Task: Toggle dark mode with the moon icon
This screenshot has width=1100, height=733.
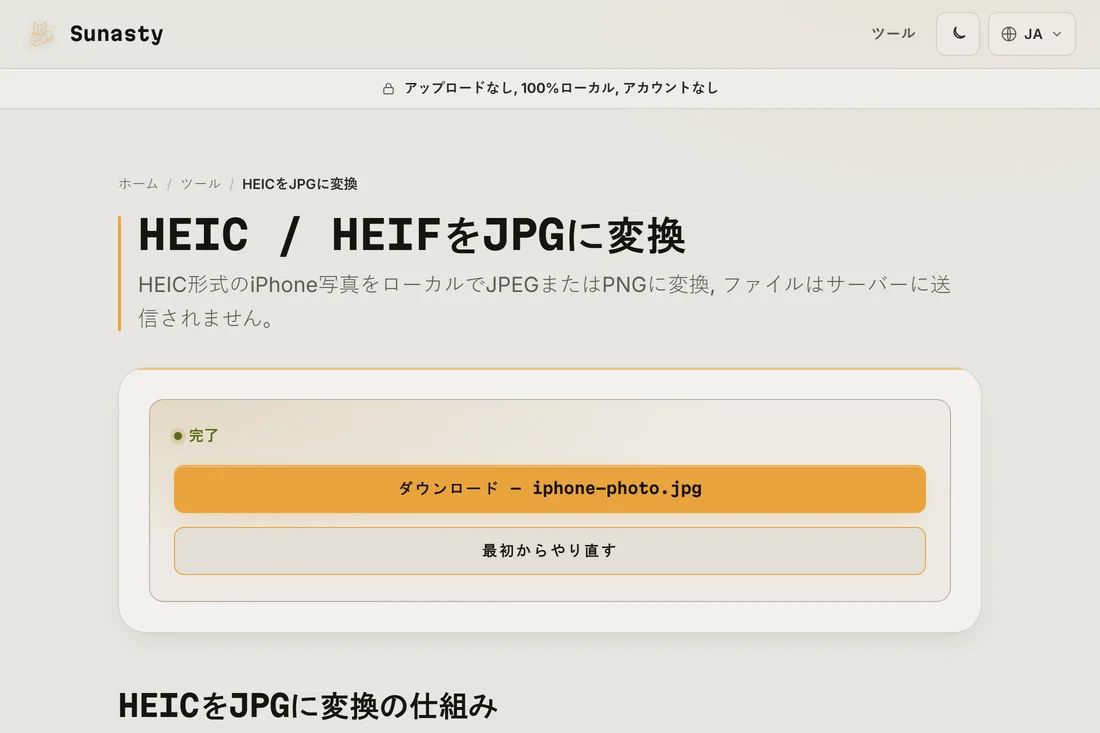Action: click(958, 34)
